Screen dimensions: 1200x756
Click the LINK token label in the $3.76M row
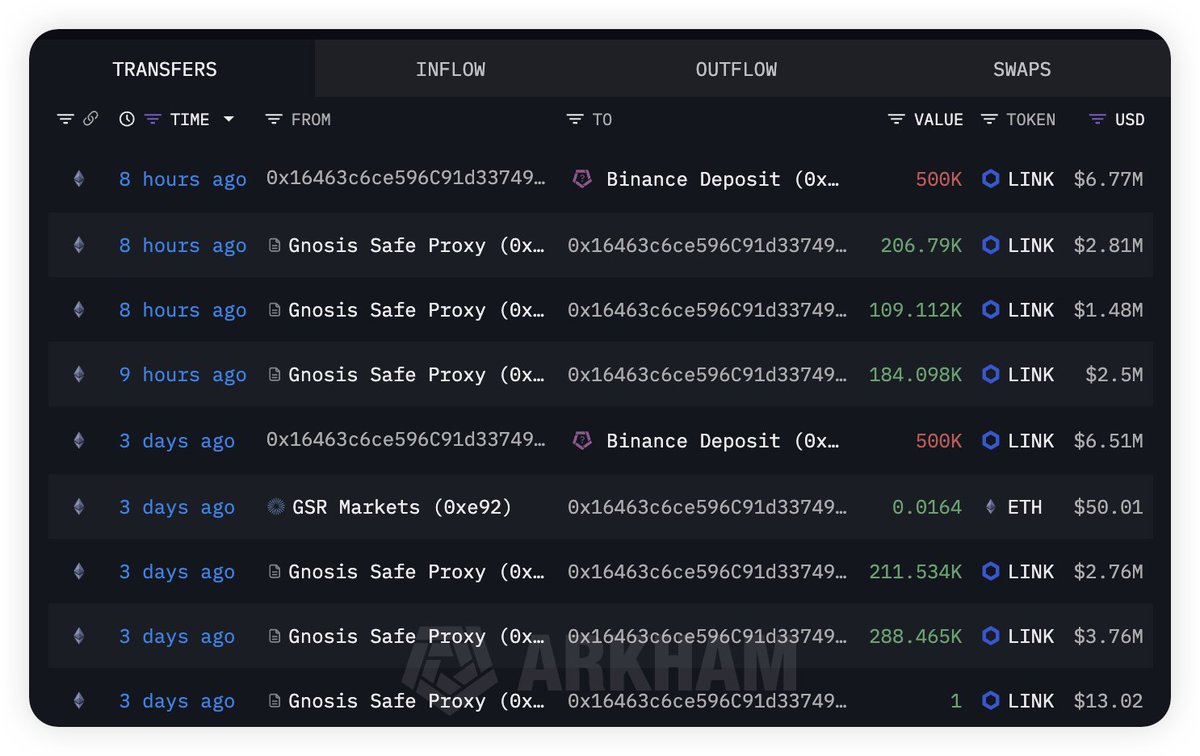click(x=1031, y=637)
